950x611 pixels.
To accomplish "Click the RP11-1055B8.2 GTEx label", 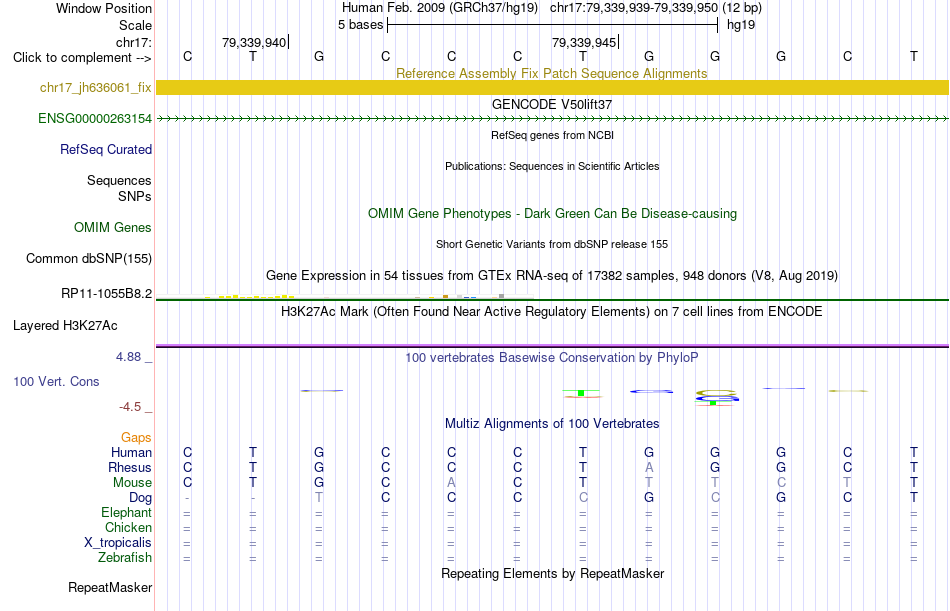I will click(x=107, y=293).
